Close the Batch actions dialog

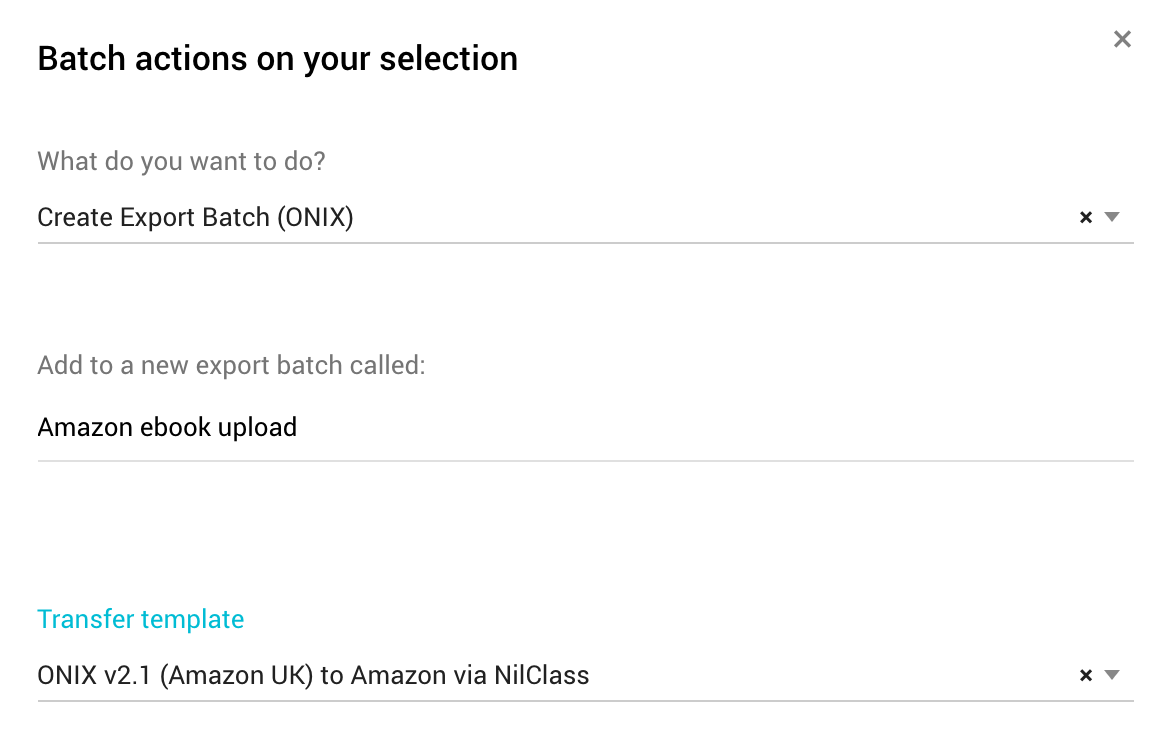pyautogui.click(x=1122, y=39)
